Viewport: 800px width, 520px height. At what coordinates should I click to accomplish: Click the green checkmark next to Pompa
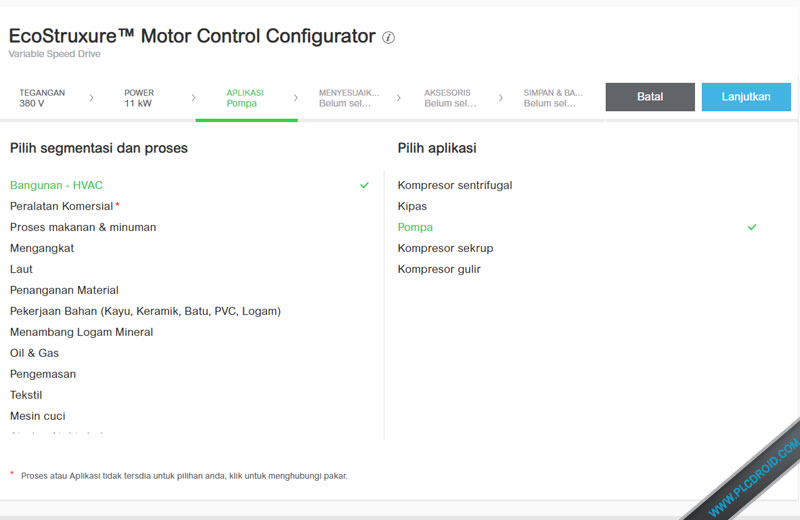tap(752, 227)
